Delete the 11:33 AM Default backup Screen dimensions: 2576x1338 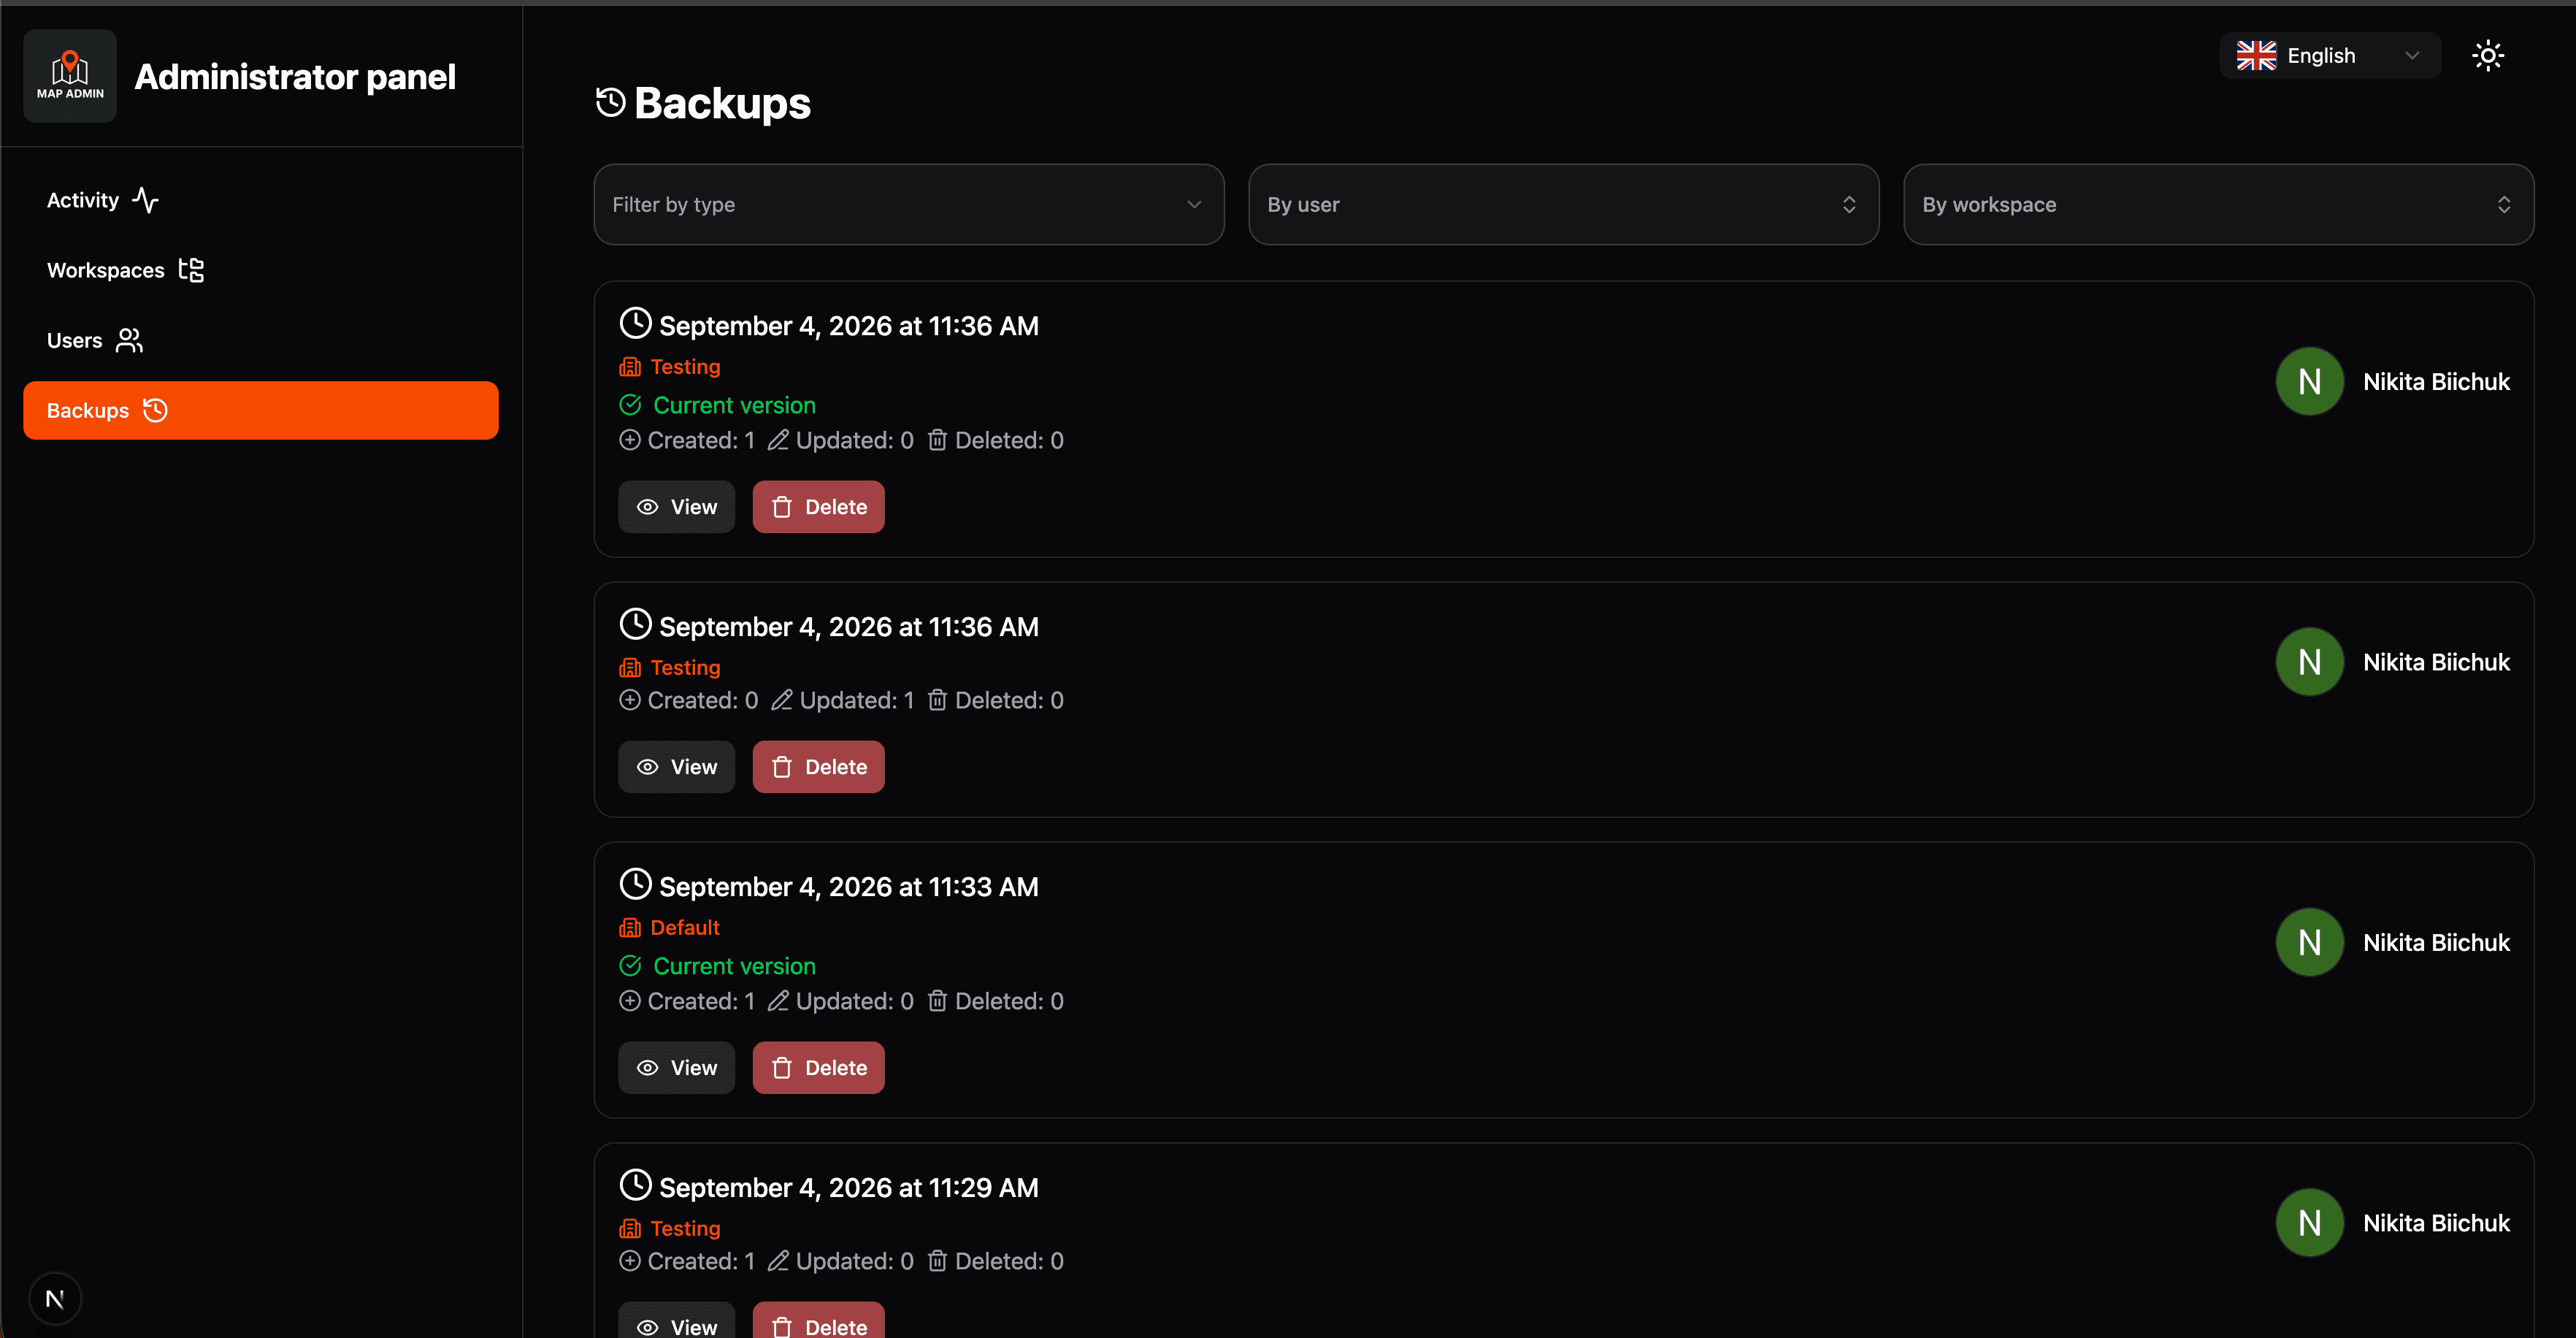819,1068
